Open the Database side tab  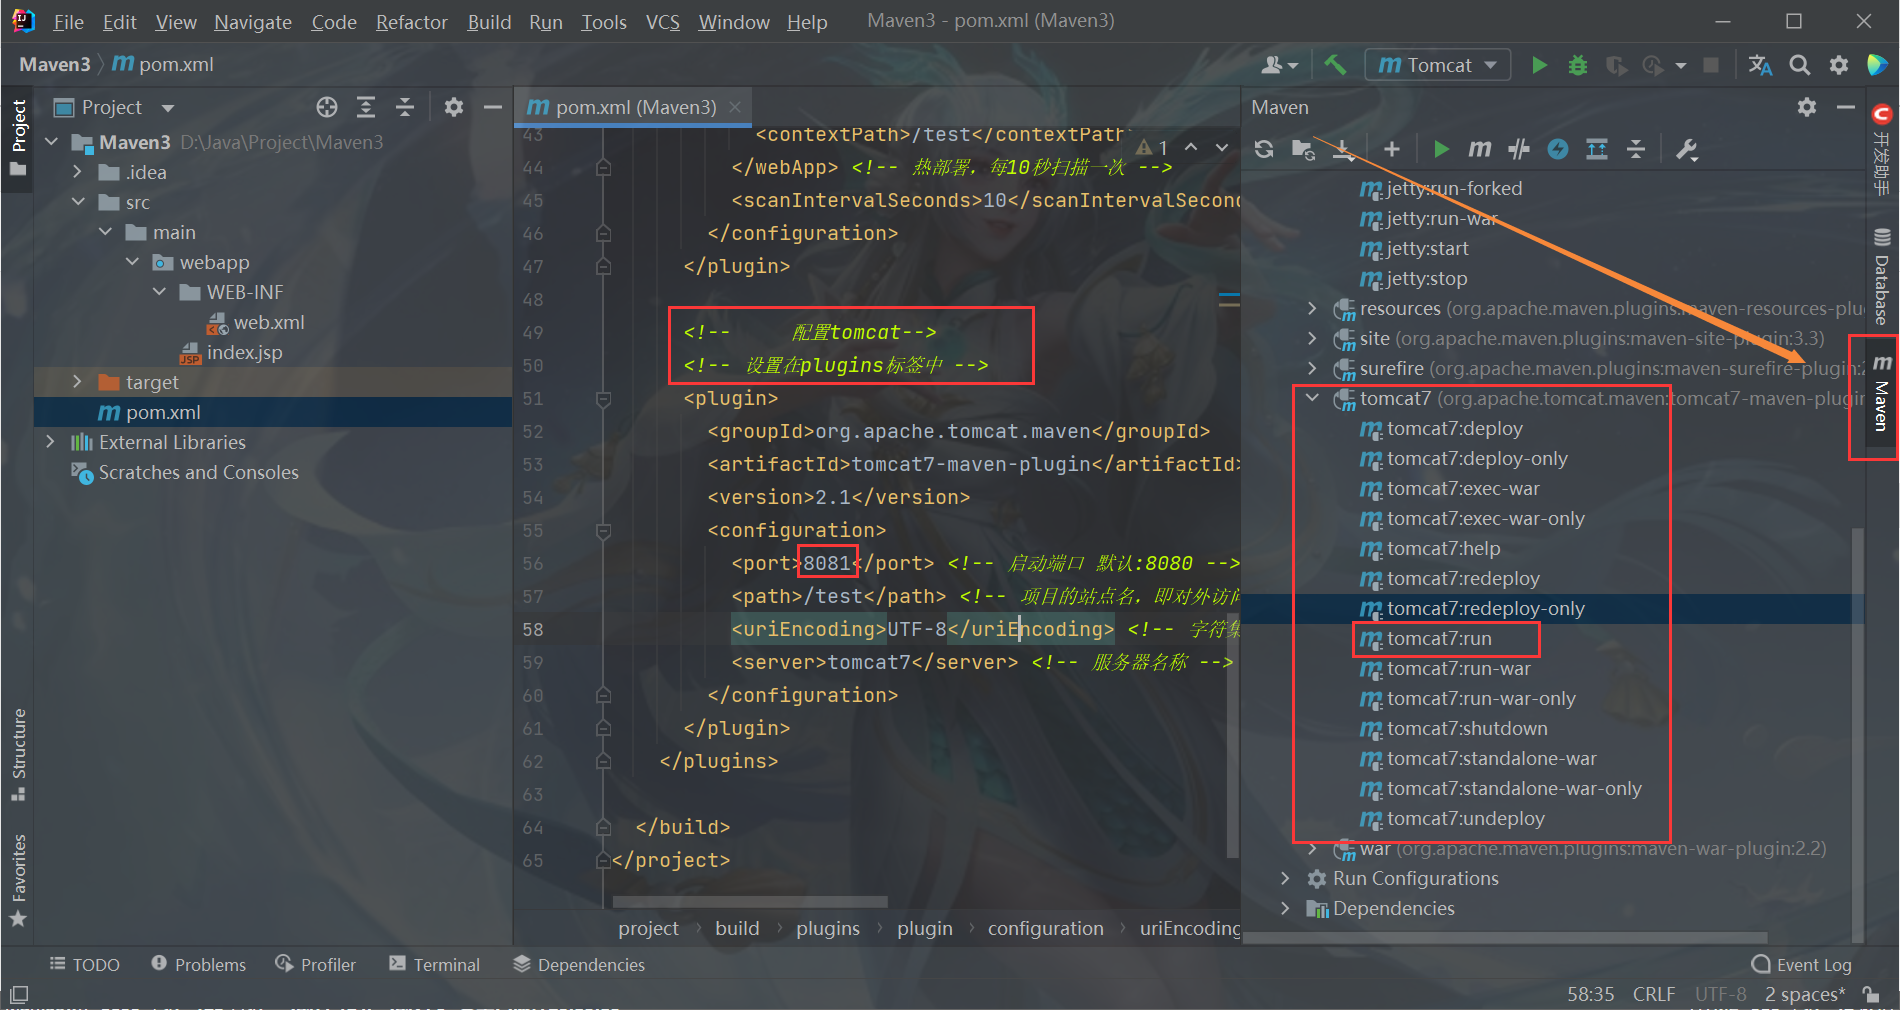click(1882, 277)
